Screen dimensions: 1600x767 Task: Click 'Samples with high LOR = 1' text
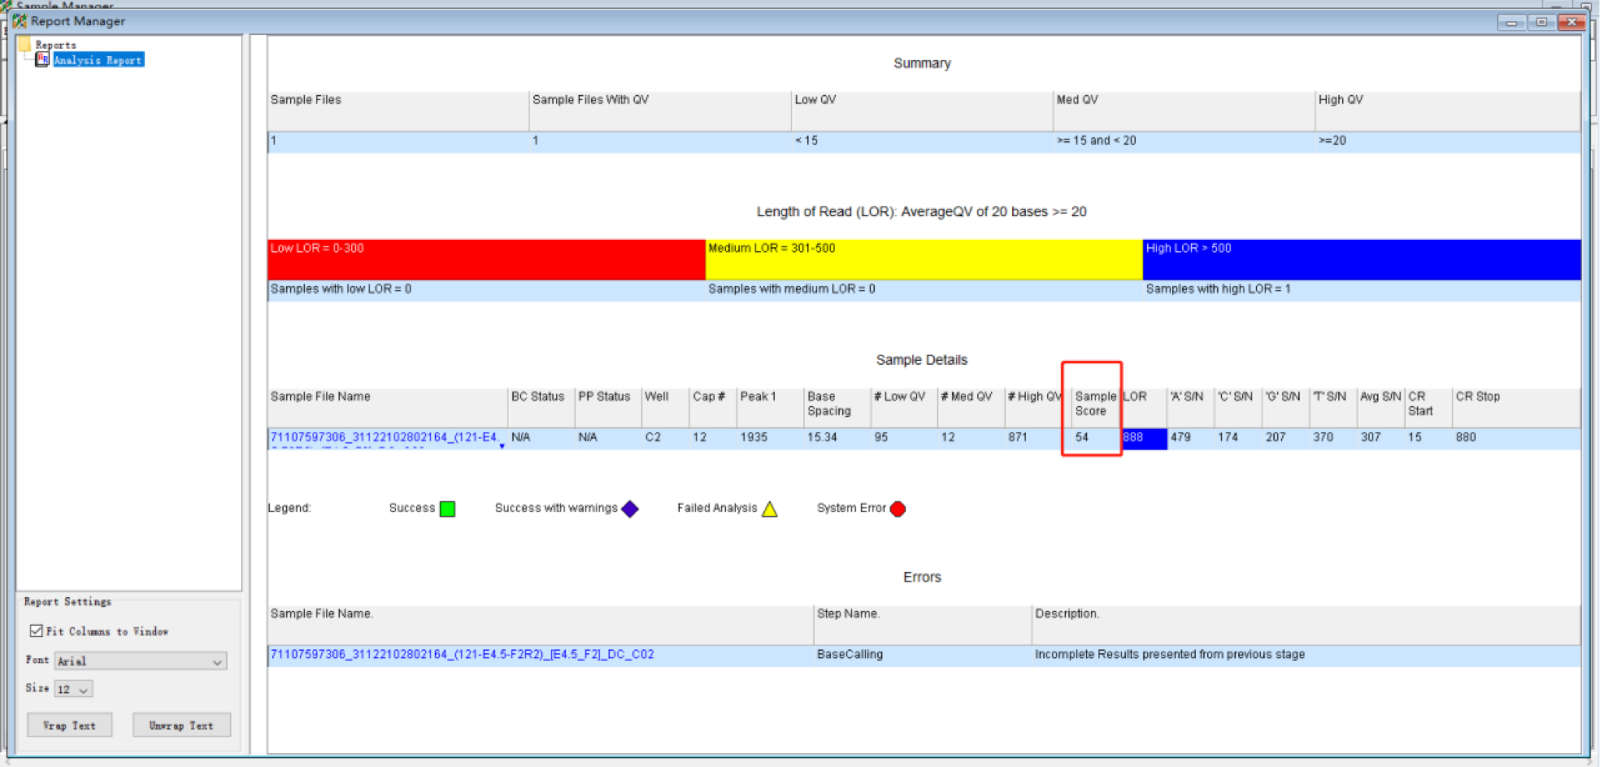[1218, 289]
